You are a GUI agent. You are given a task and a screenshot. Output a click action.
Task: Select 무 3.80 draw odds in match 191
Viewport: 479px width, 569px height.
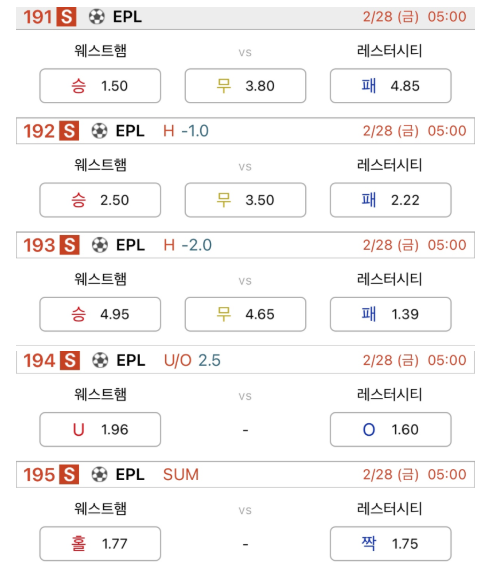click(x=245, y=86)
